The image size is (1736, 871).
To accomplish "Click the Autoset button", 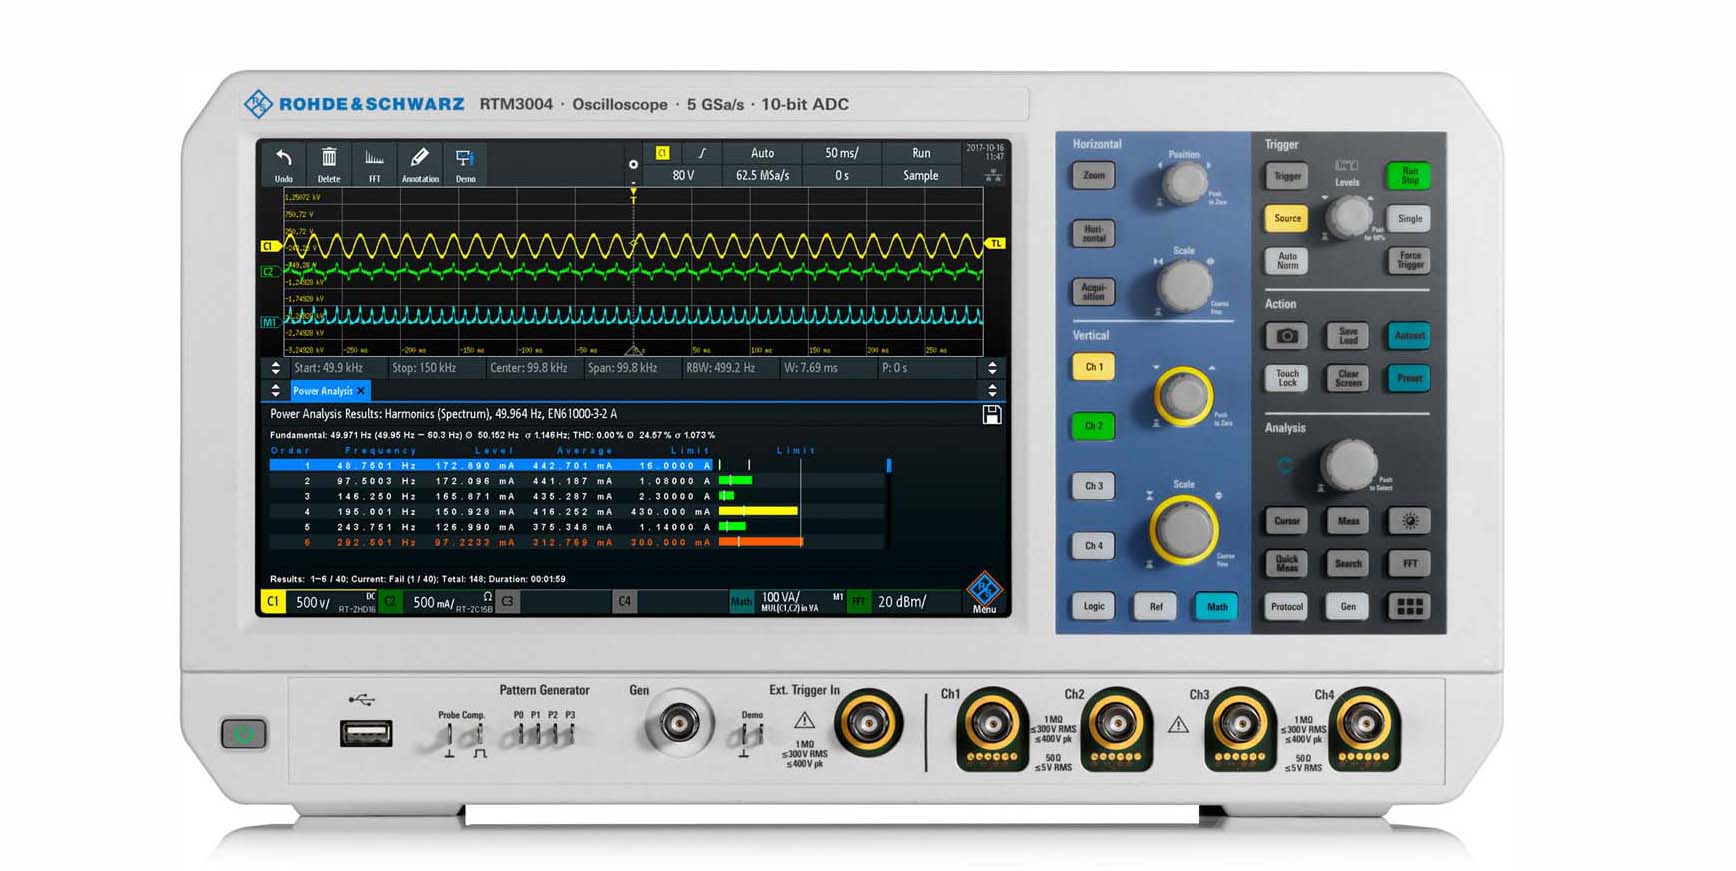I will [x=1409, y=336].
